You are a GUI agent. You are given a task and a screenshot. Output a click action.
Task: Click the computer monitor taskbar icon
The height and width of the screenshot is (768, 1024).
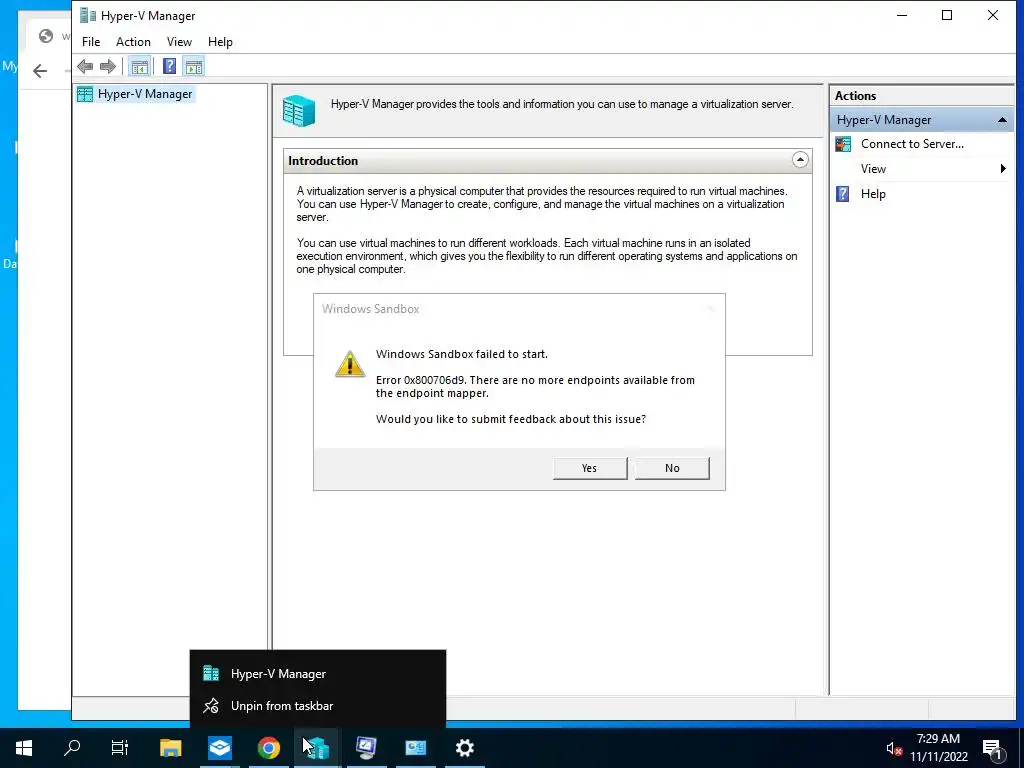[366, 748]
